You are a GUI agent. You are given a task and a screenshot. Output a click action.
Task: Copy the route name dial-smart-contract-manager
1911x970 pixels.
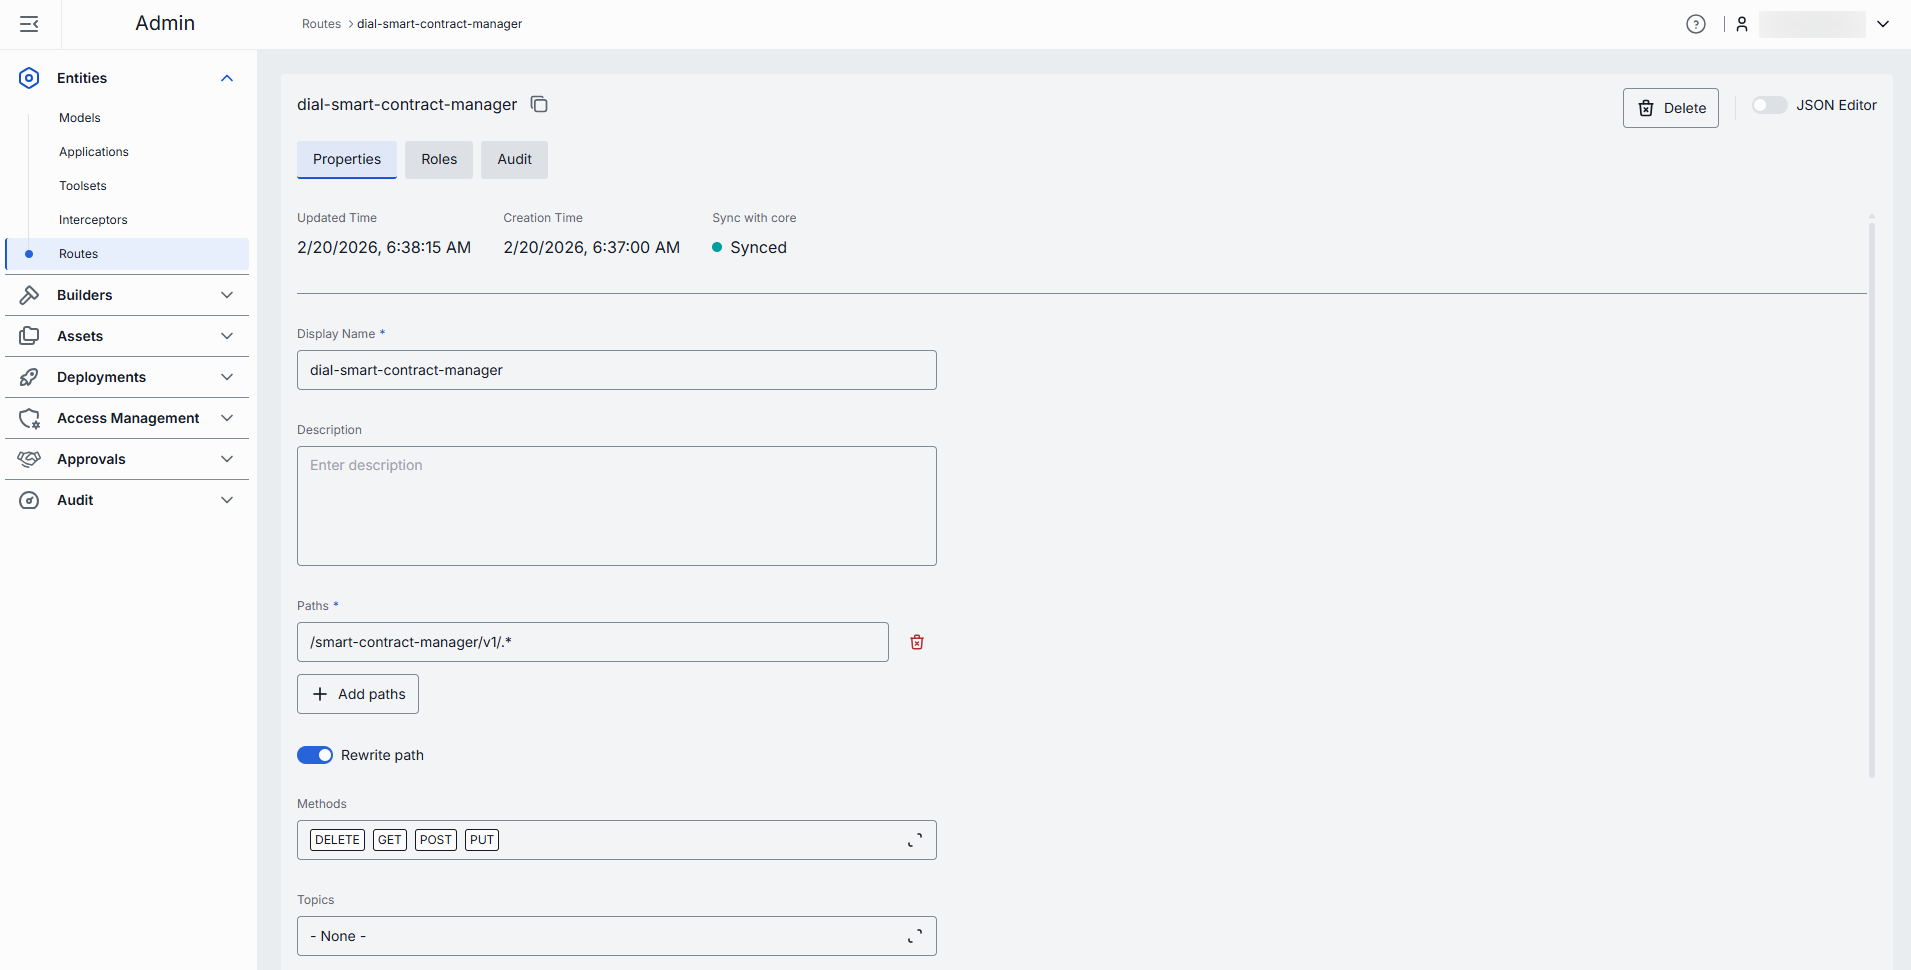pos(539,105)
